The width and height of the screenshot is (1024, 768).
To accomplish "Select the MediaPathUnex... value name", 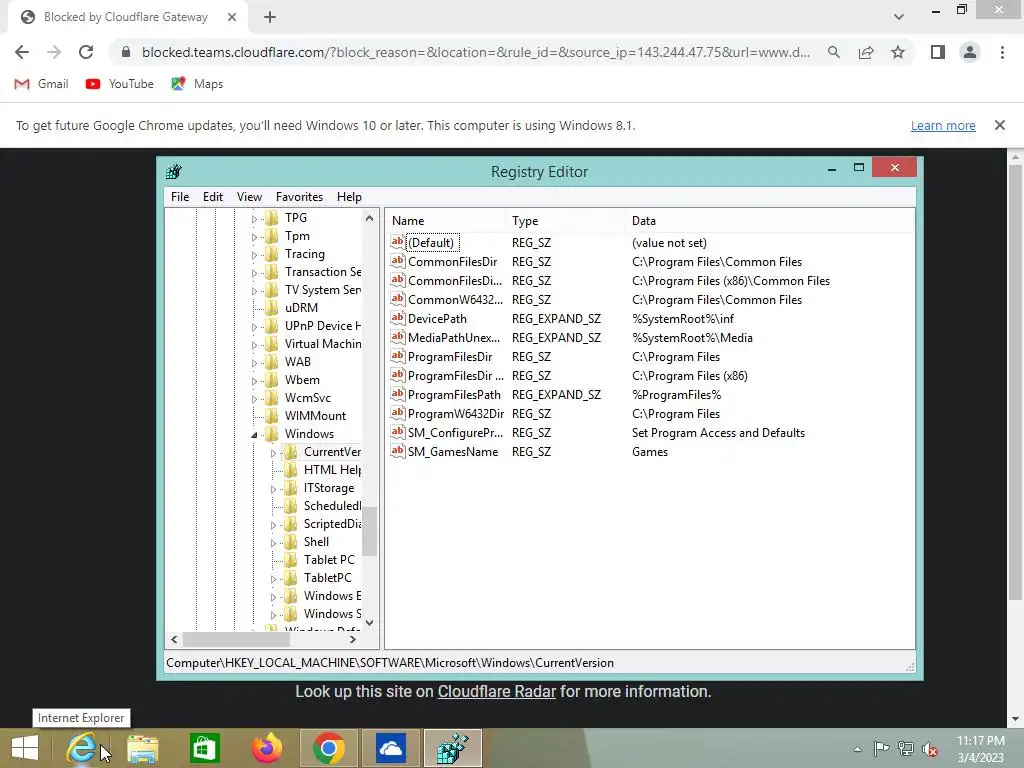I will point(454,338).
